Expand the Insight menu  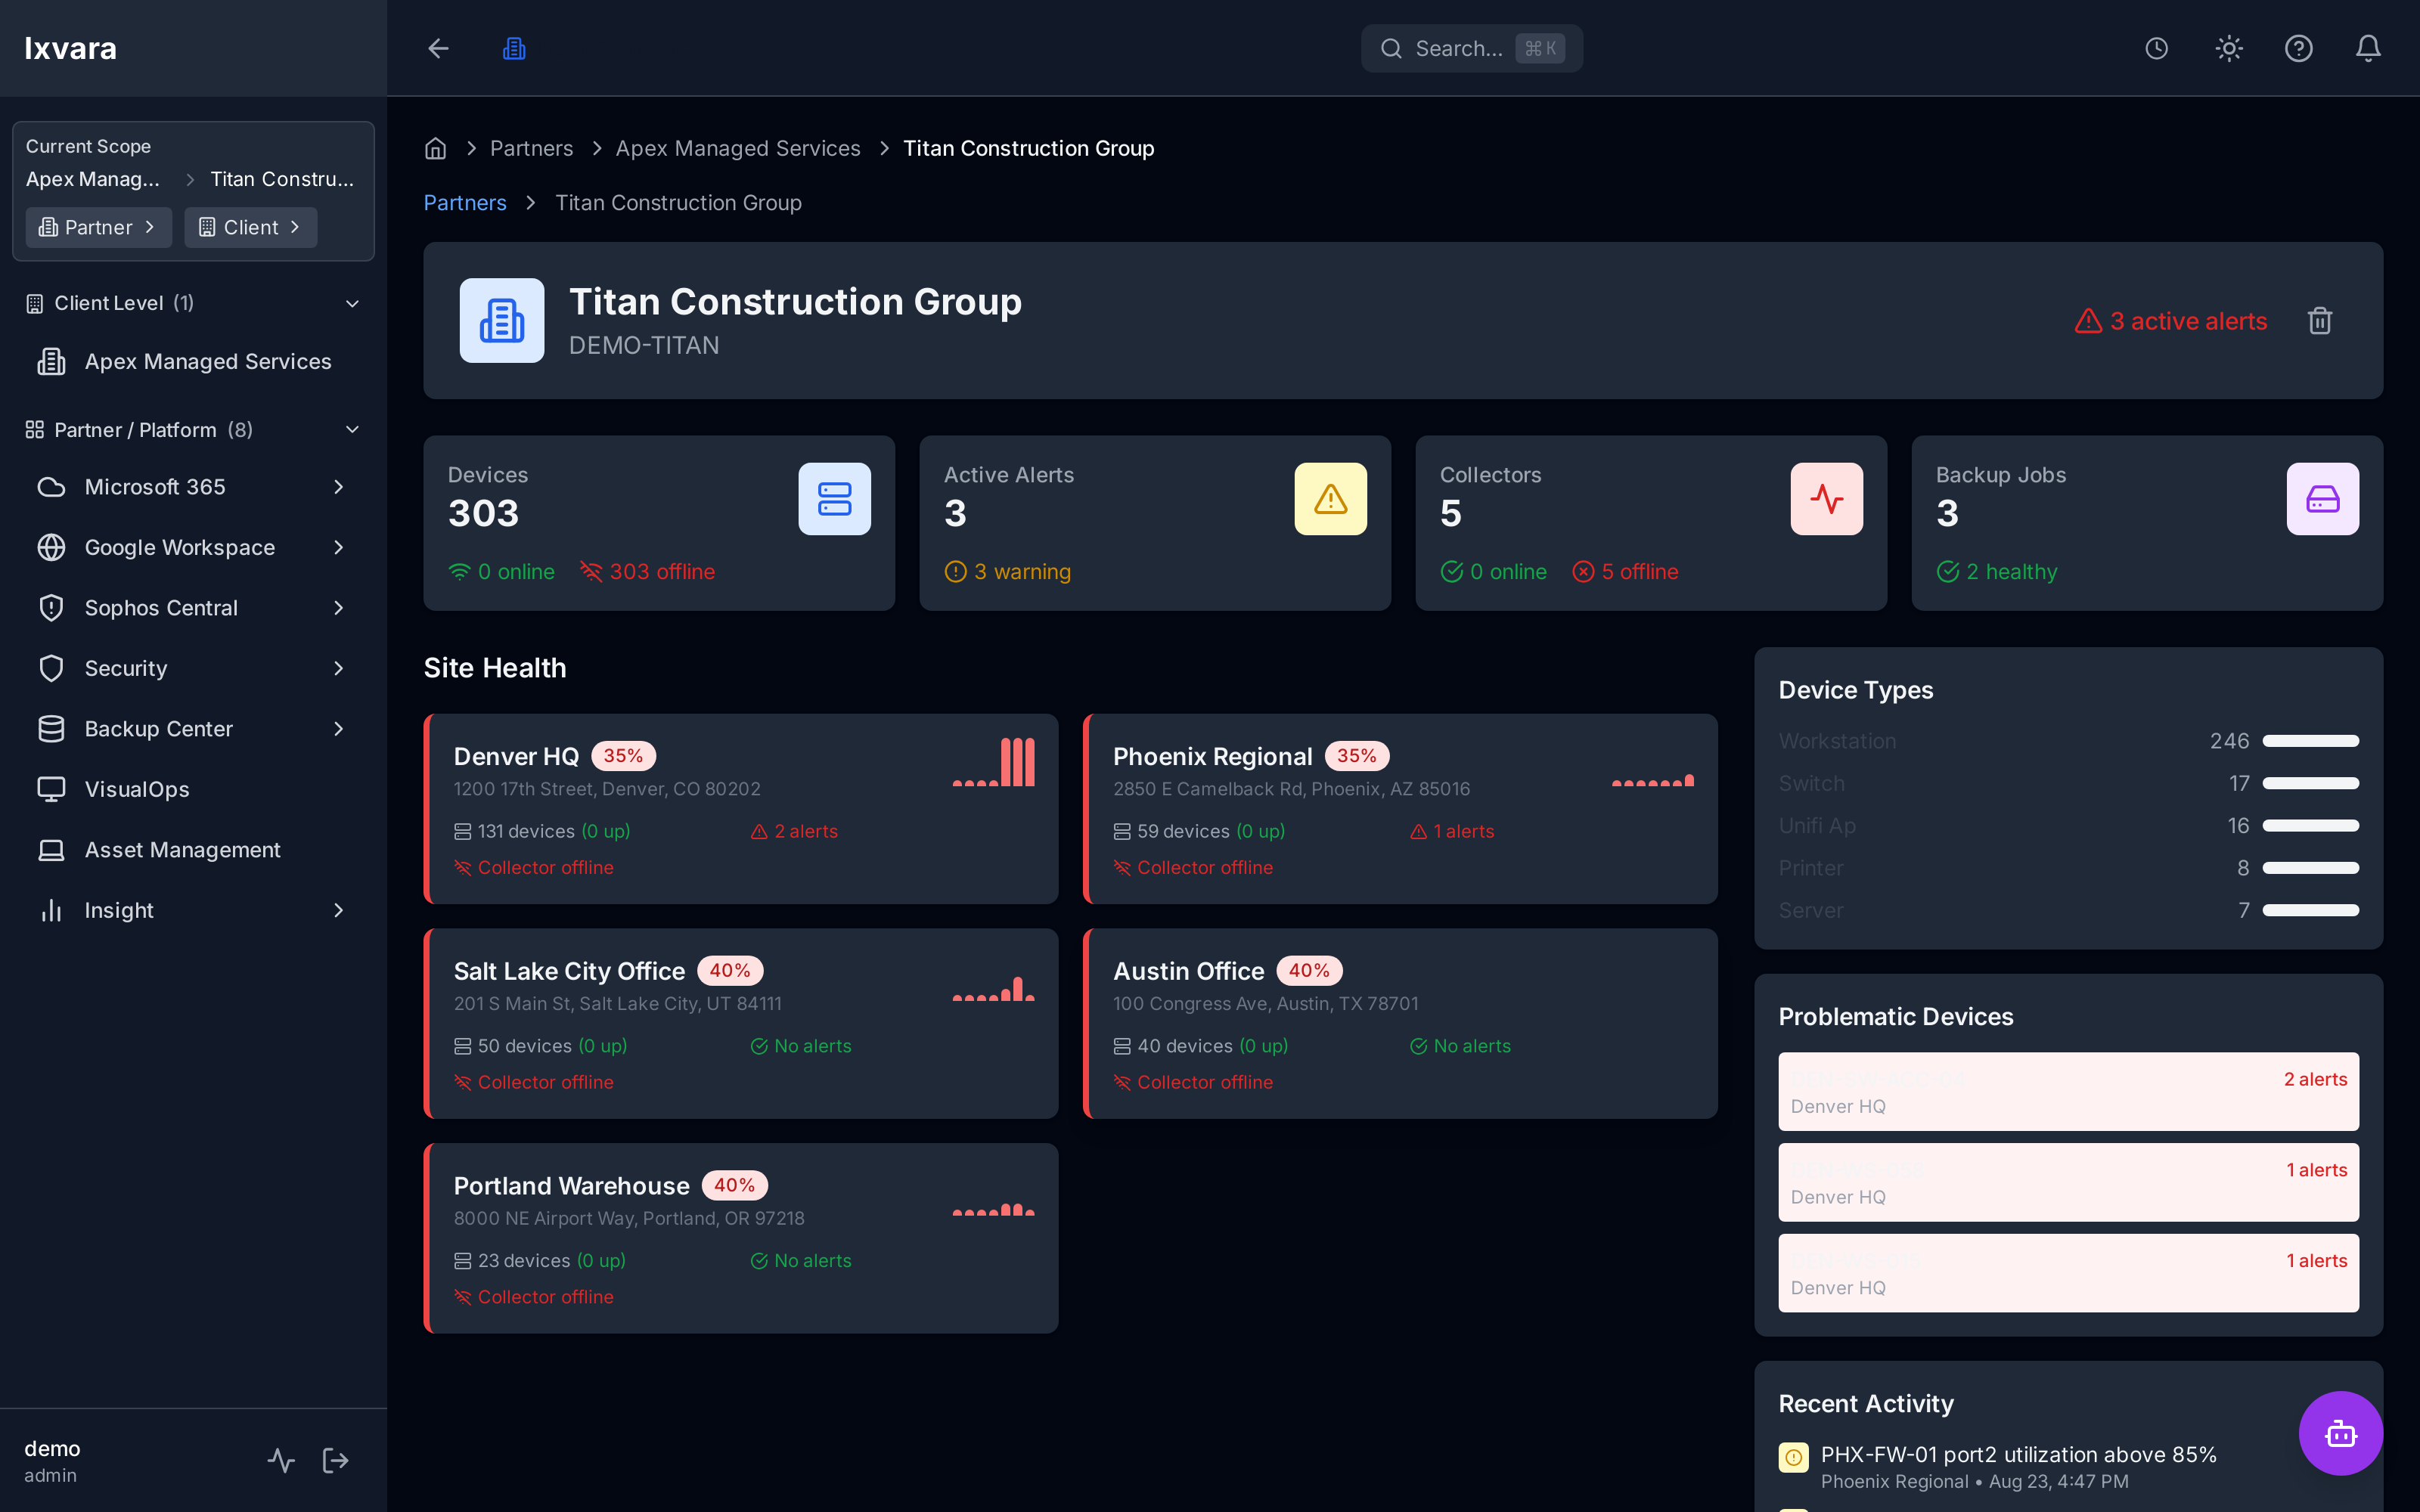193,910
